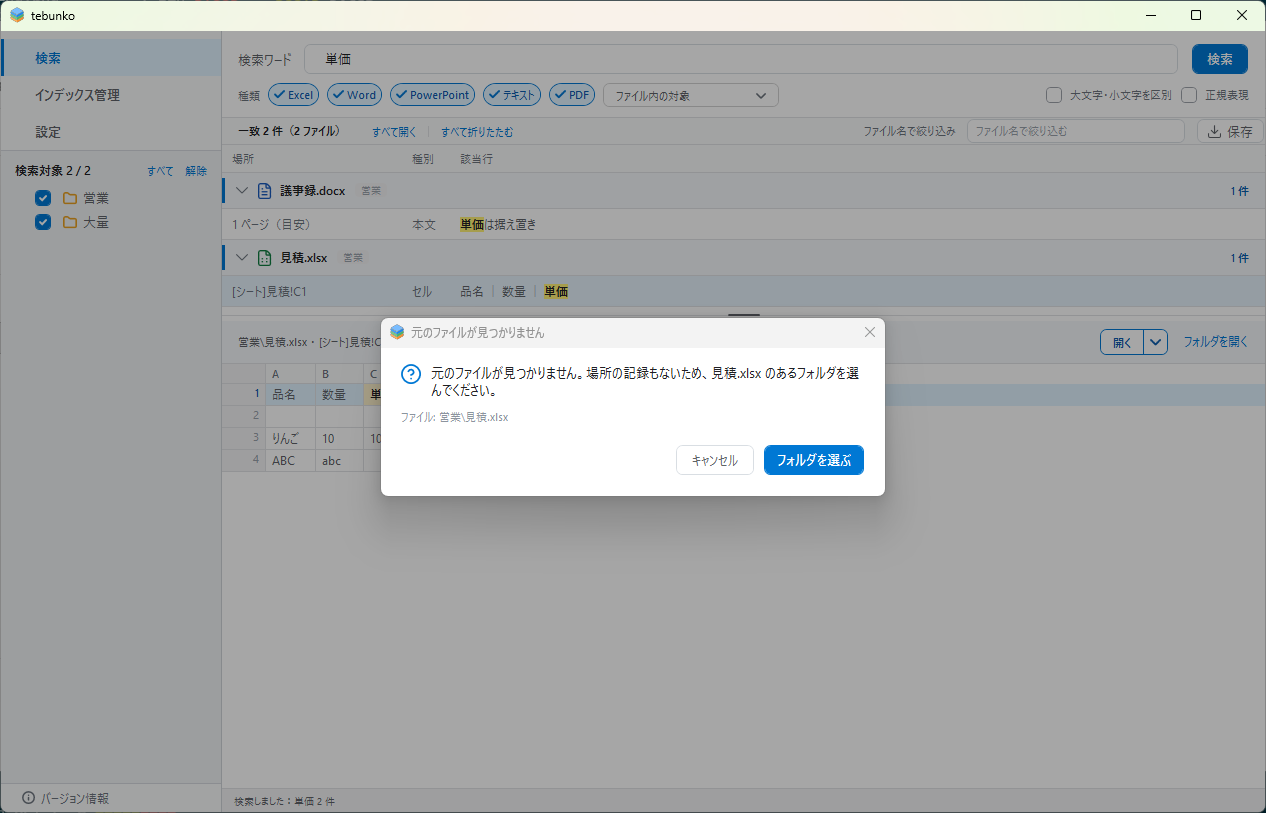Click the 検索しました：単価 2 件 status text
The width and height of the screenshot is (1266, 813).
[x=285, y=801]
